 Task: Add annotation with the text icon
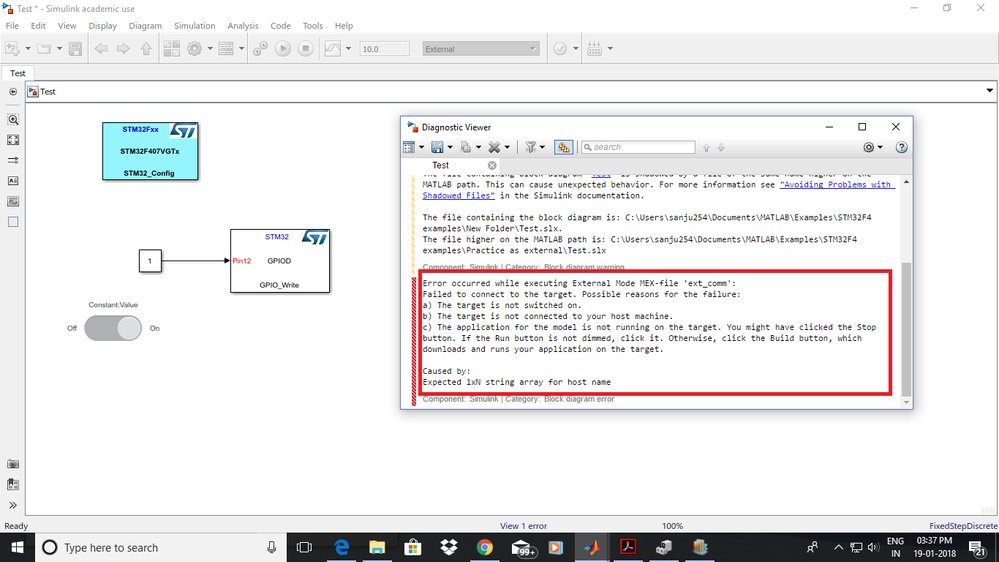13,181
